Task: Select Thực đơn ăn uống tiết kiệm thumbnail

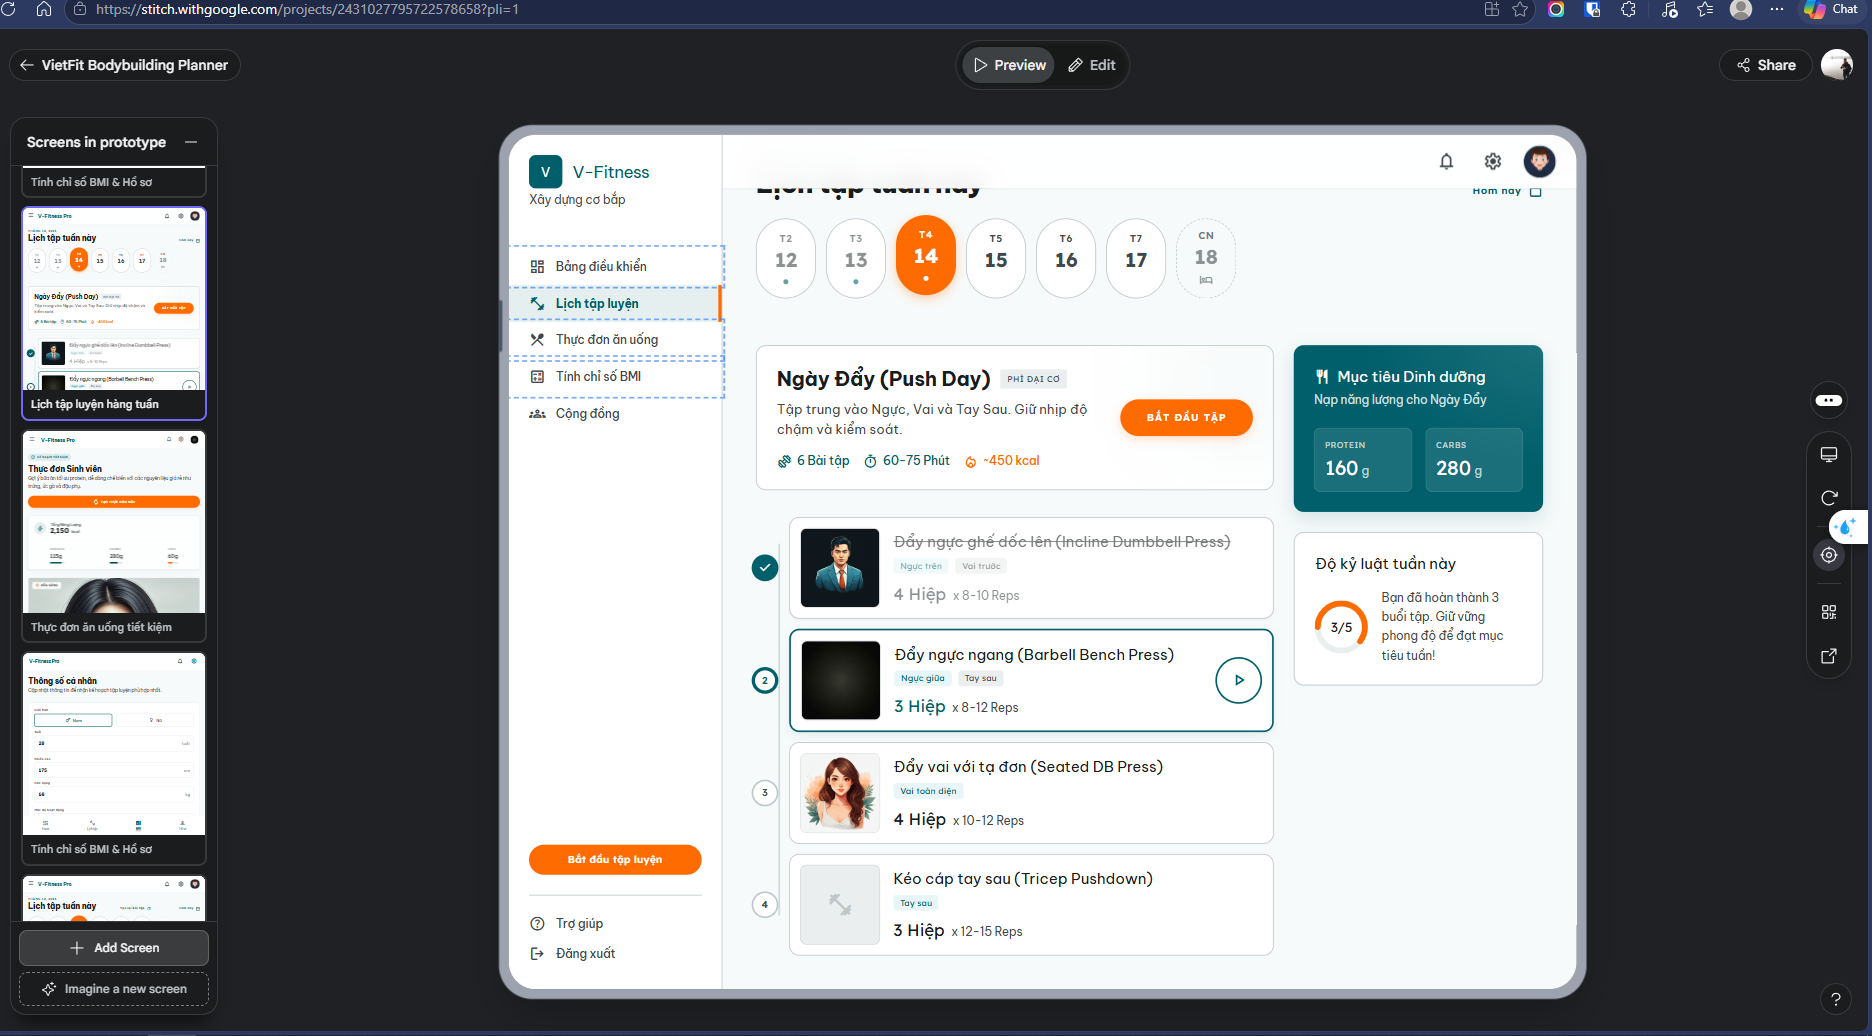Action: [114, 536]
